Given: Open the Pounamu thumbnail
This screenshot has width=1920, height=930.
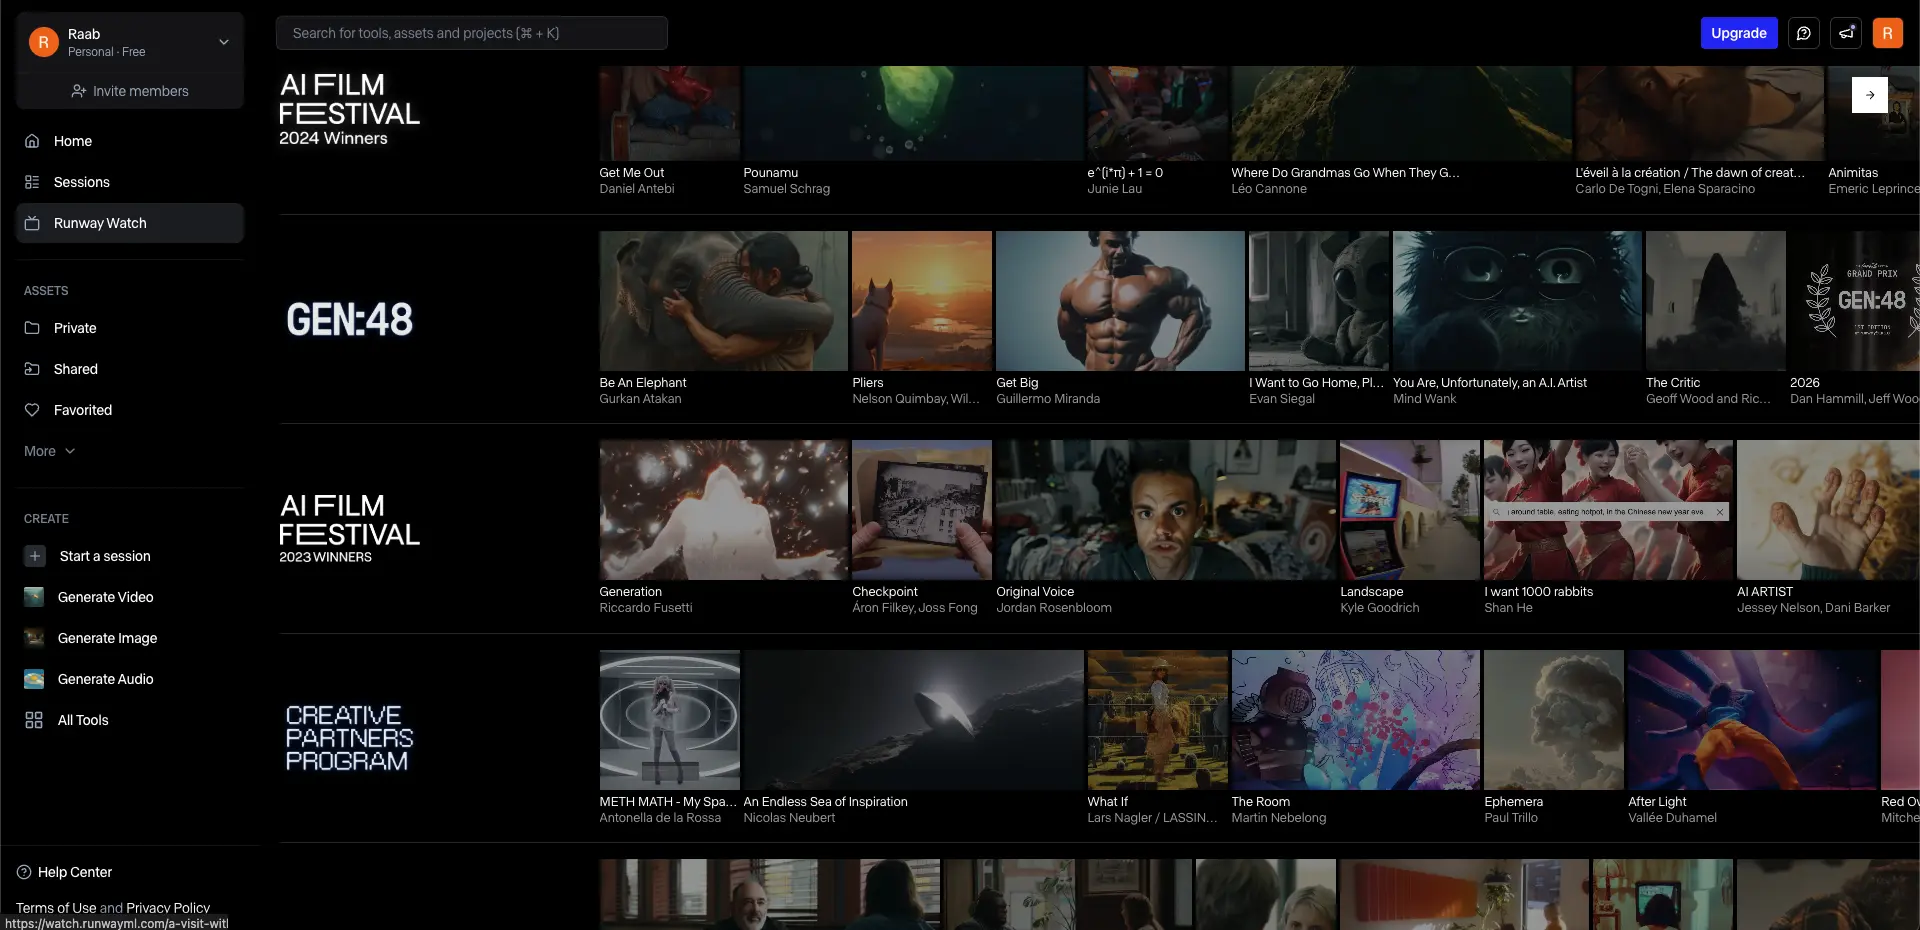Looking at the screenshot, I should [x=914, y=113].
